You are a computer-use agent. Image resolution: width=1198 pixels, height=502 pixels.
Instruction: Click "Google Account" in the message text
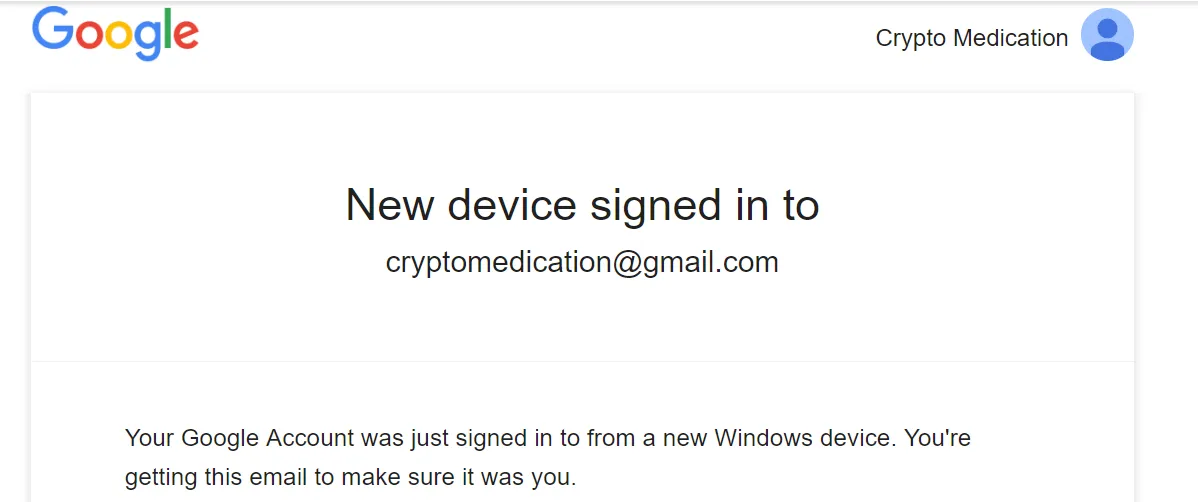click(268, 439)
